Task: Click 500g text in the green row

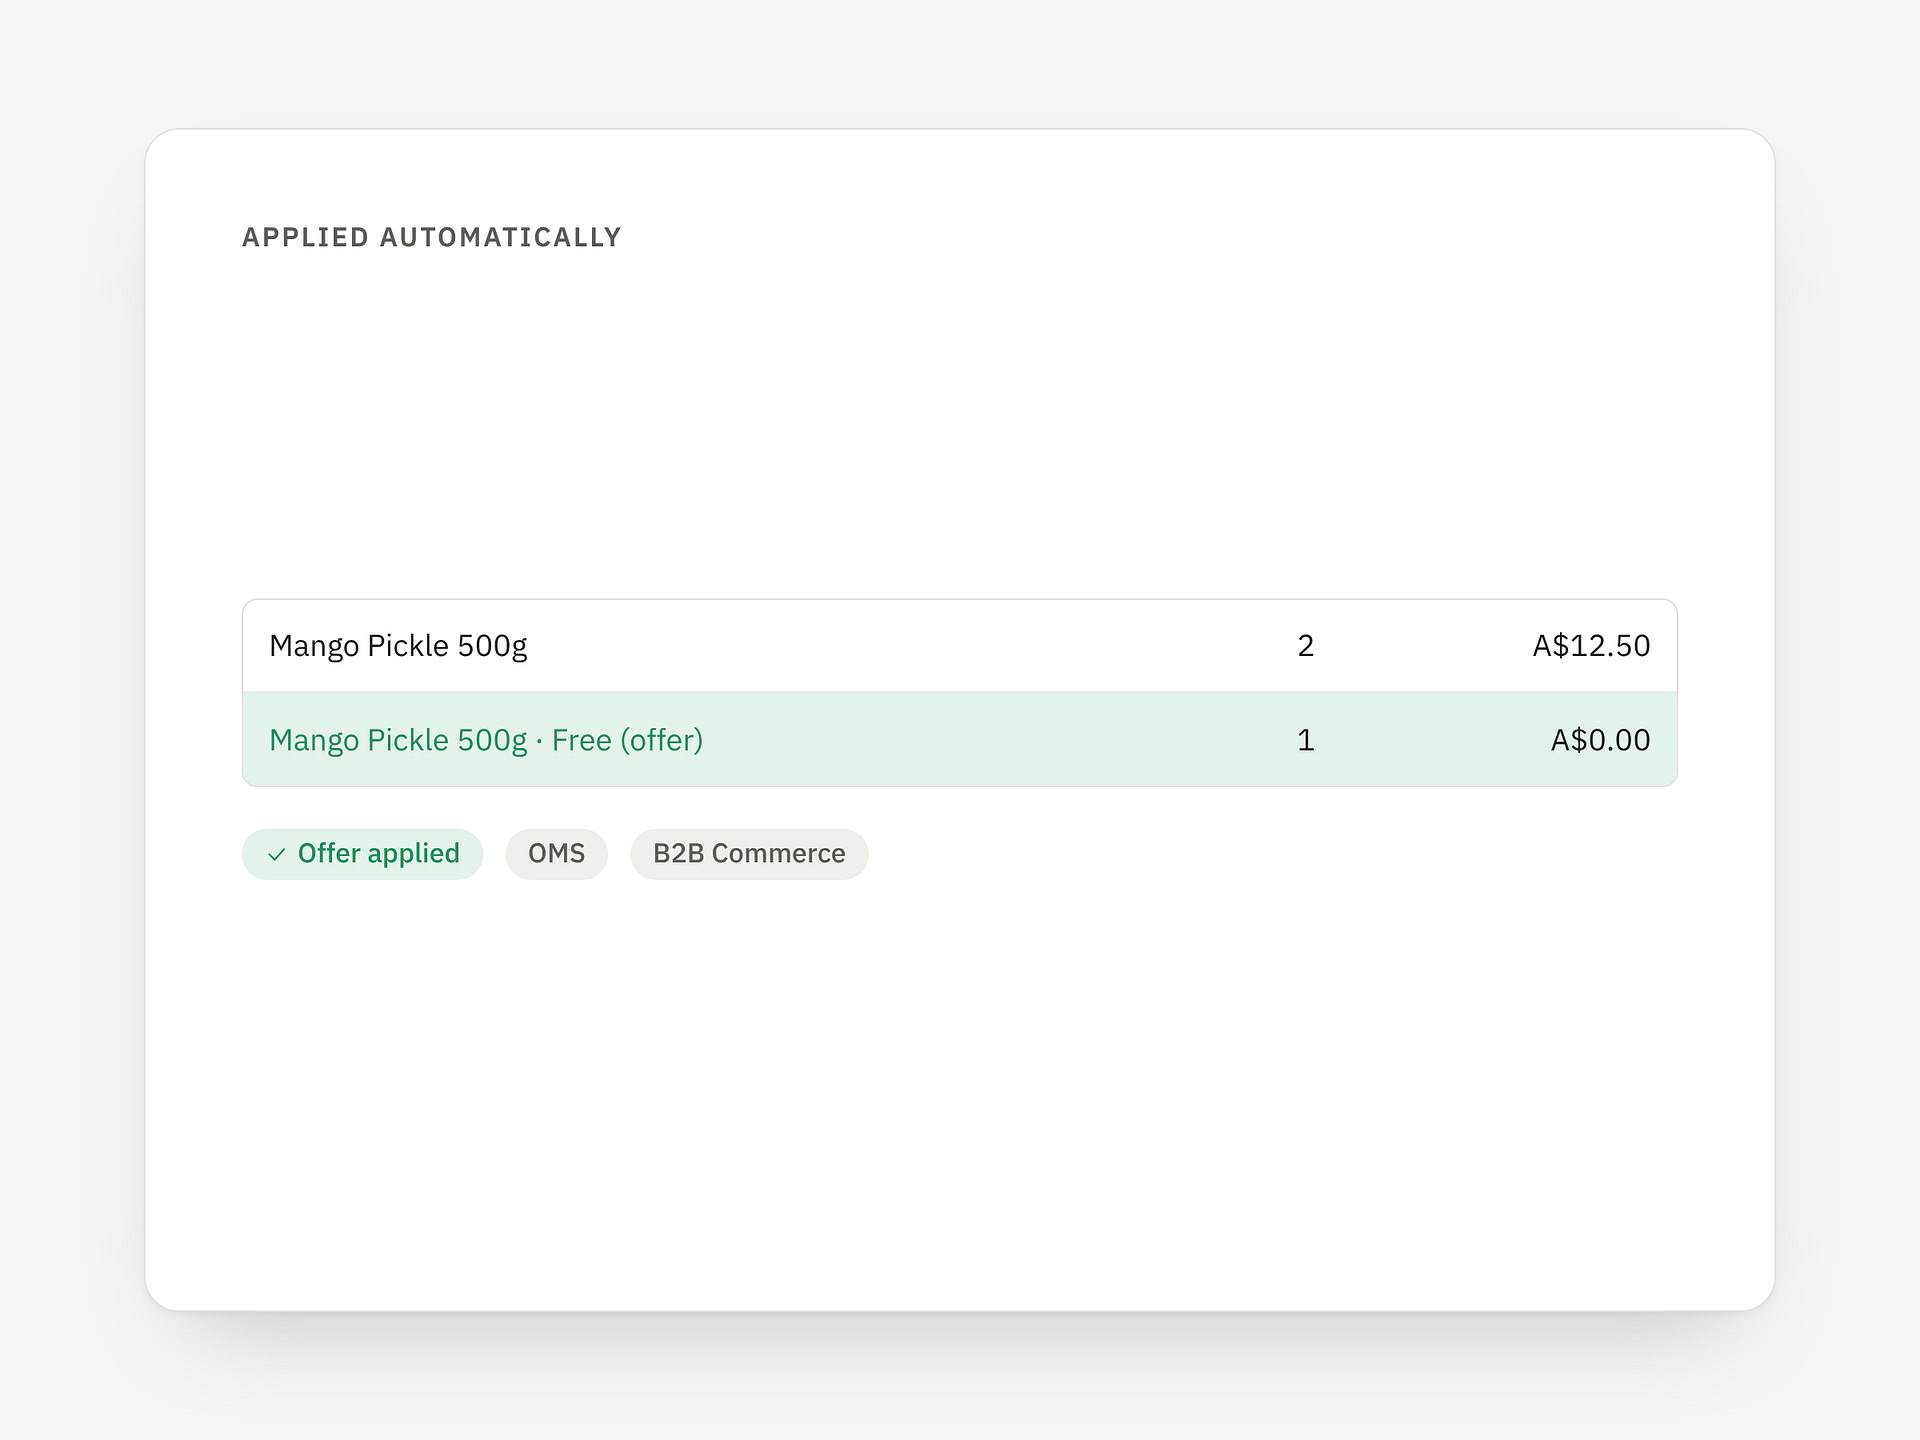Action: coord(492,741)
